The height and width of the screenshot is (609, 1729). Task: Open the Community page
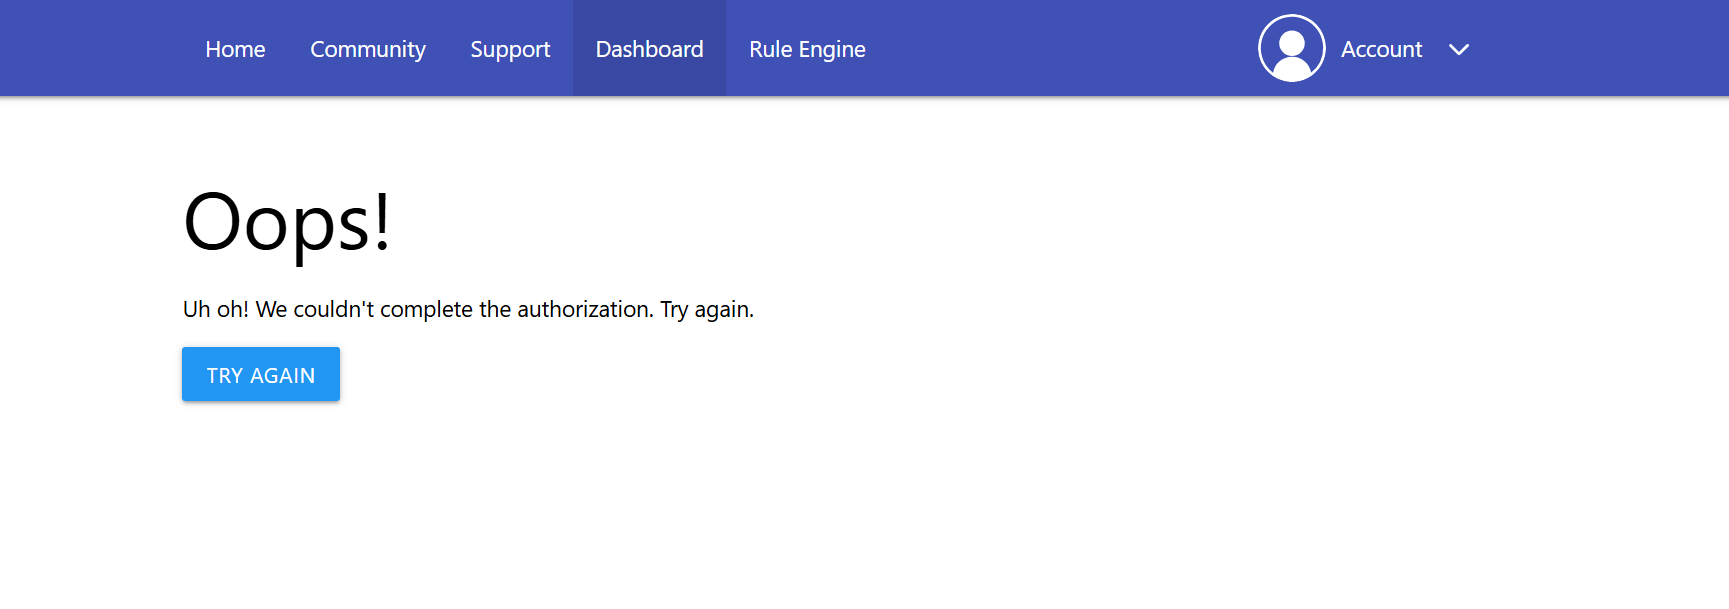point(368,49)
